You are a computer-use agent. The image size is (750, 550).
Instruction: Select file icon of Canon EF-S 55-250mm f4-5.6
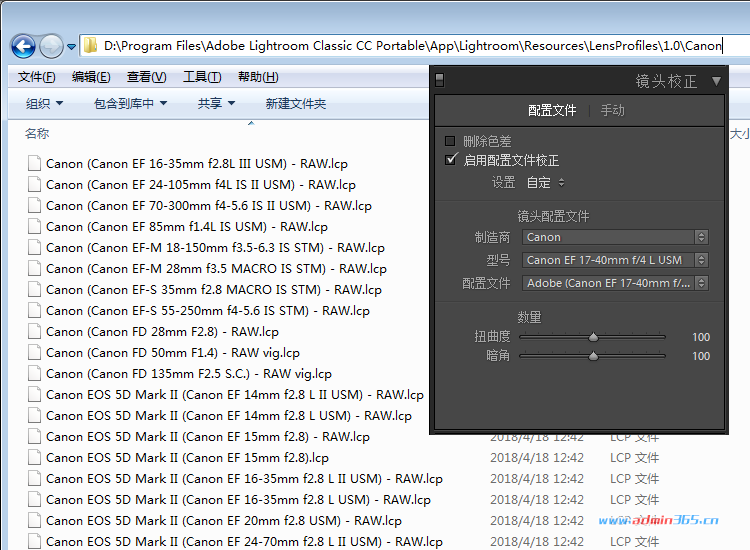34,310
